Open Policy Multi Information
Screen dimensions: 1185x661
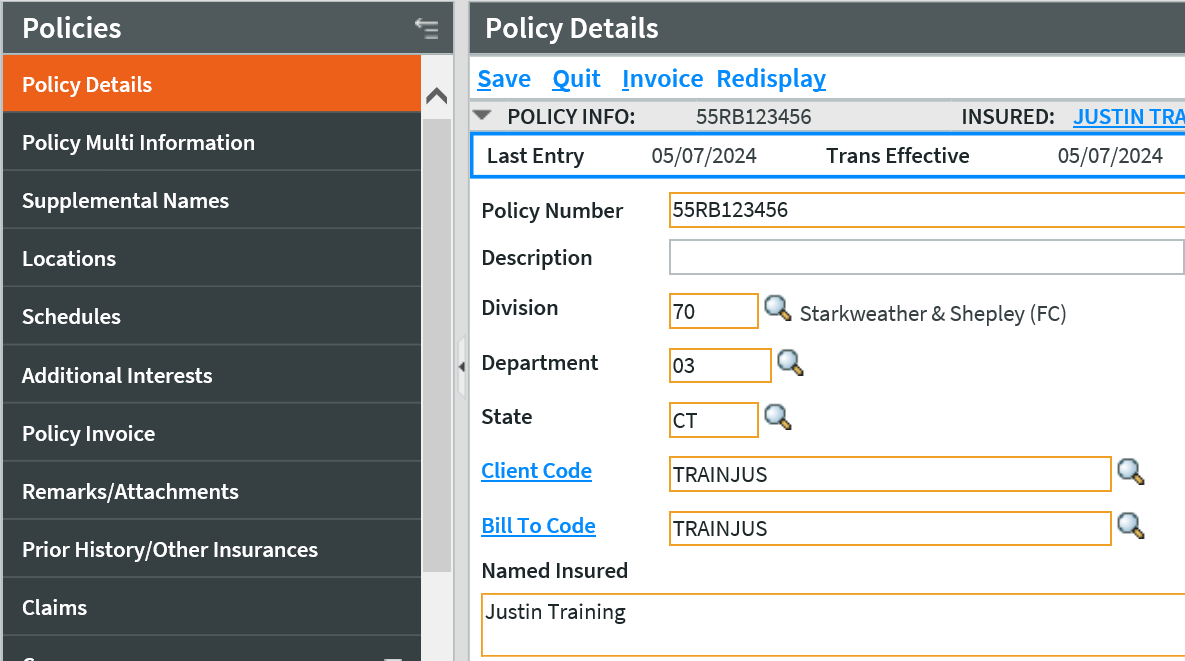click(212, 142)
